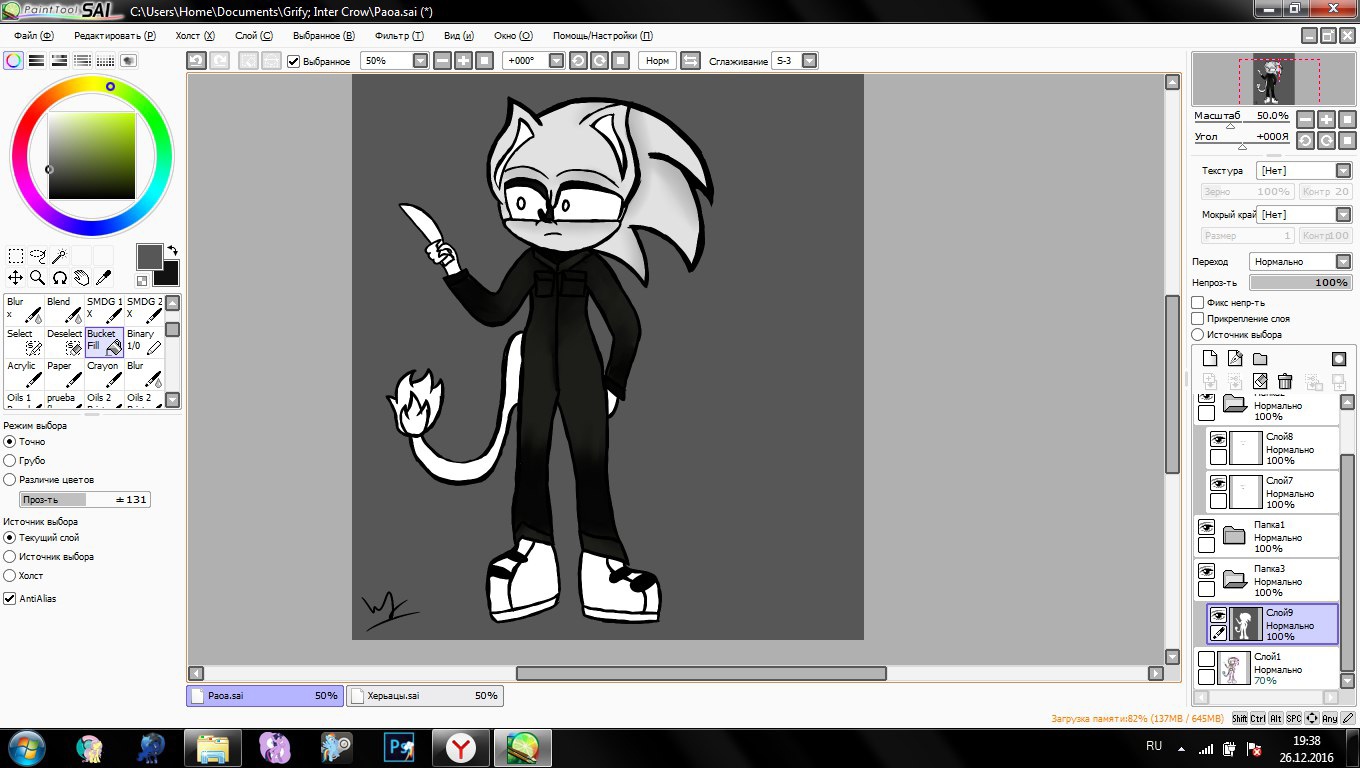Viewport: 1360px width, 768px height.
Task: Hide folder Папка1 via its eye icon
Action: pyautogui.click(x=1206, y=527)
